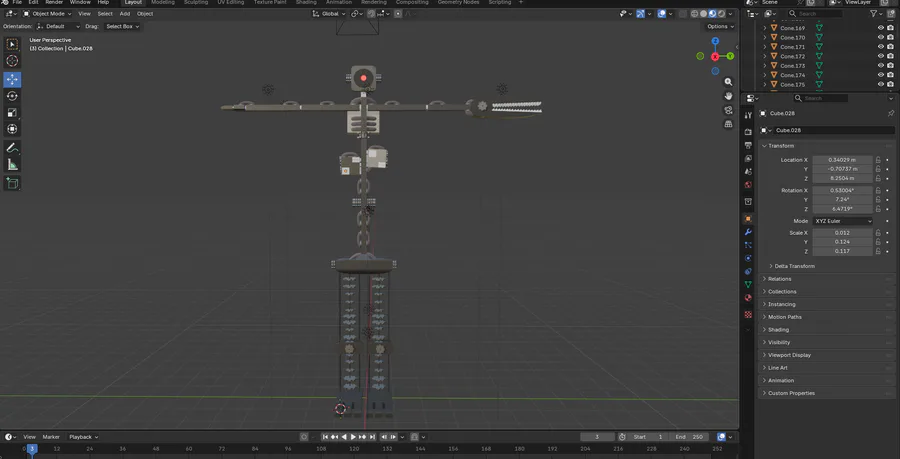This screenshot has height=459, width=900.
Task: Toggle camera view icon in viewport
Action: [728, 110]
